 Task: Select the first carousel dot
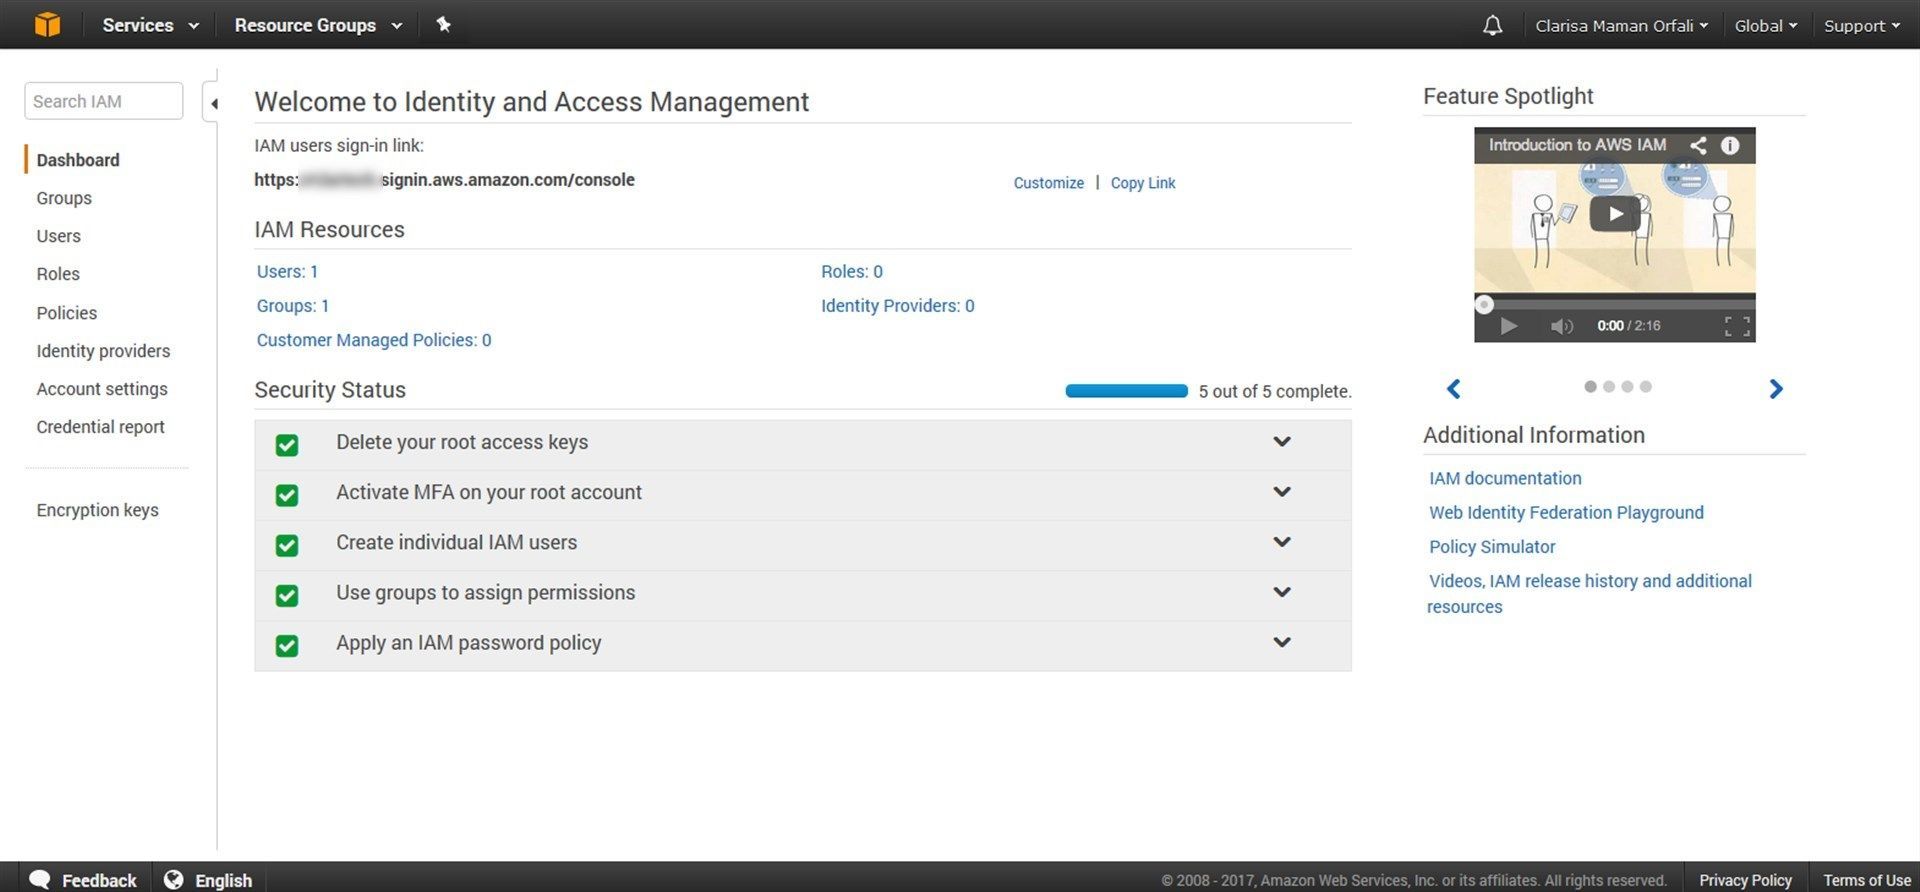pyautogui.click(x=1590, y=387)
